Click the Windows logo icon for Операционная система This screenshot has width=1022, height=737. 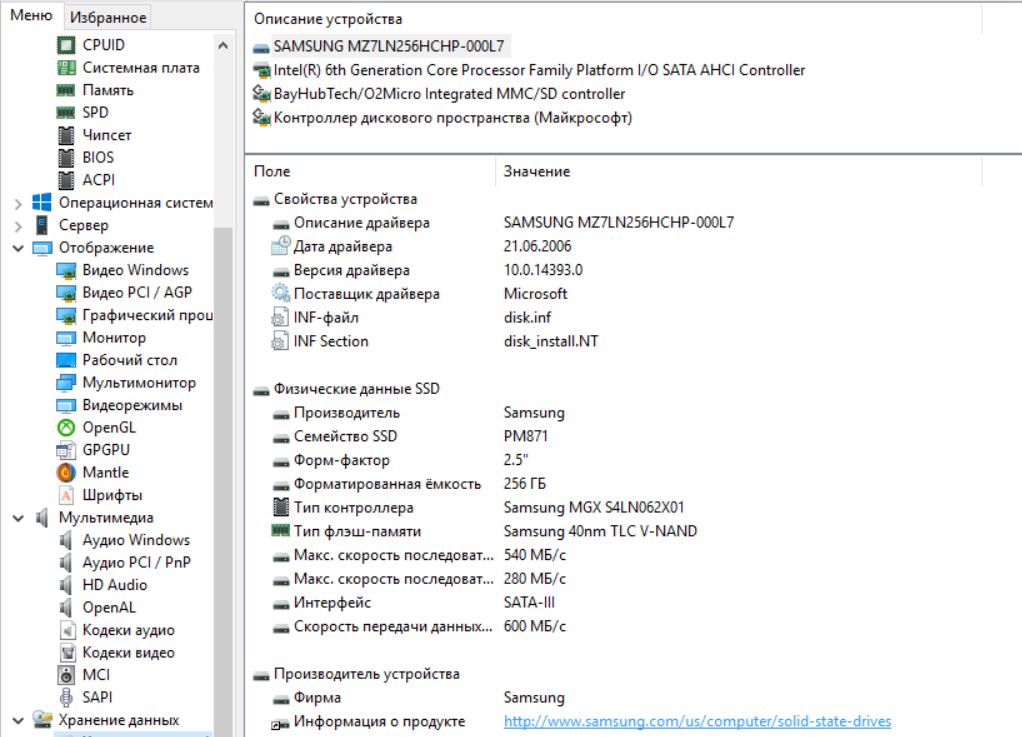pyautogui.click(x=42, y=203)
